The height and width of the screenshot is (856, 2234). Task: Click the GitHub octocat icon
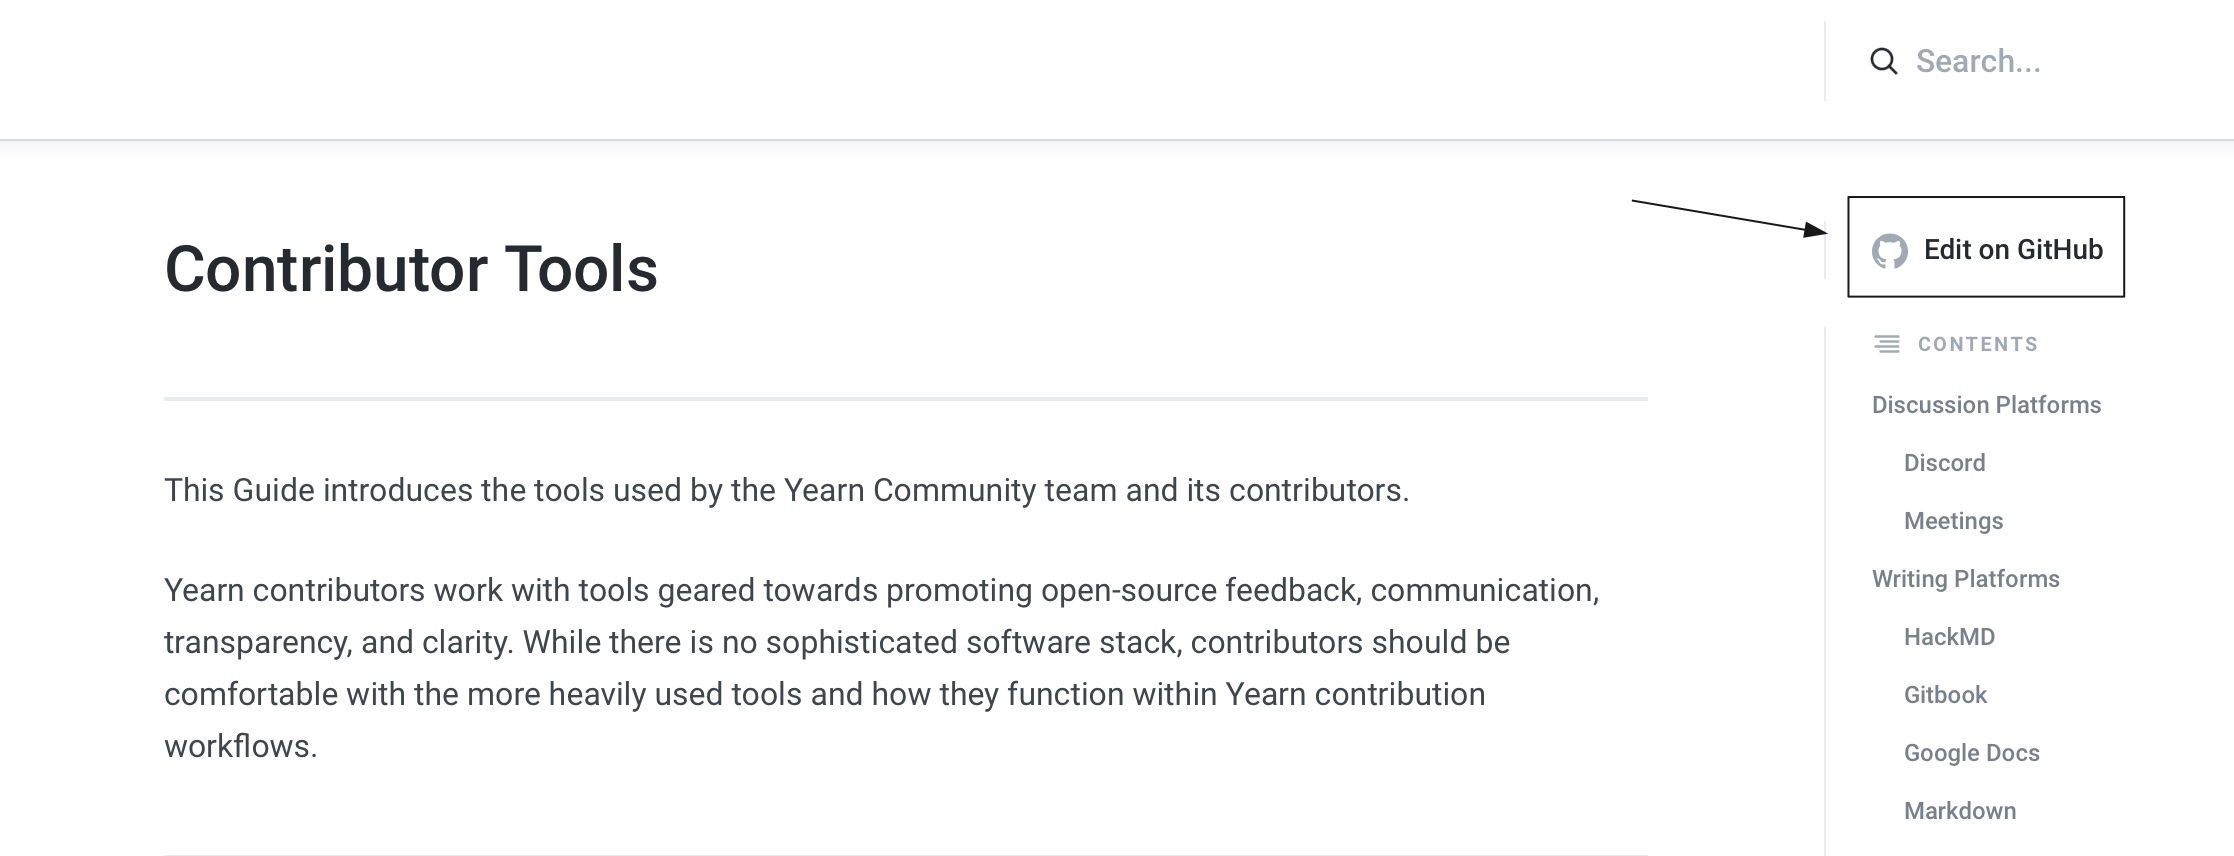1890,251
